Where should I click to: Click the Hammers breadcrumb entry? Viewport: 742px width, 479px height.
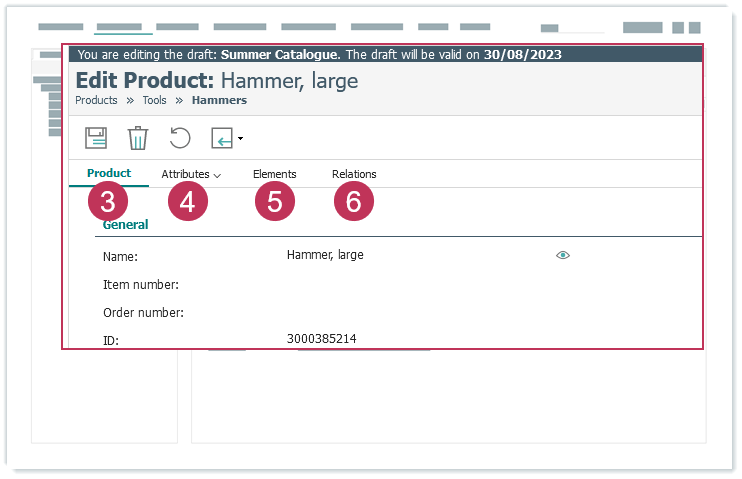tap(219, 100)
